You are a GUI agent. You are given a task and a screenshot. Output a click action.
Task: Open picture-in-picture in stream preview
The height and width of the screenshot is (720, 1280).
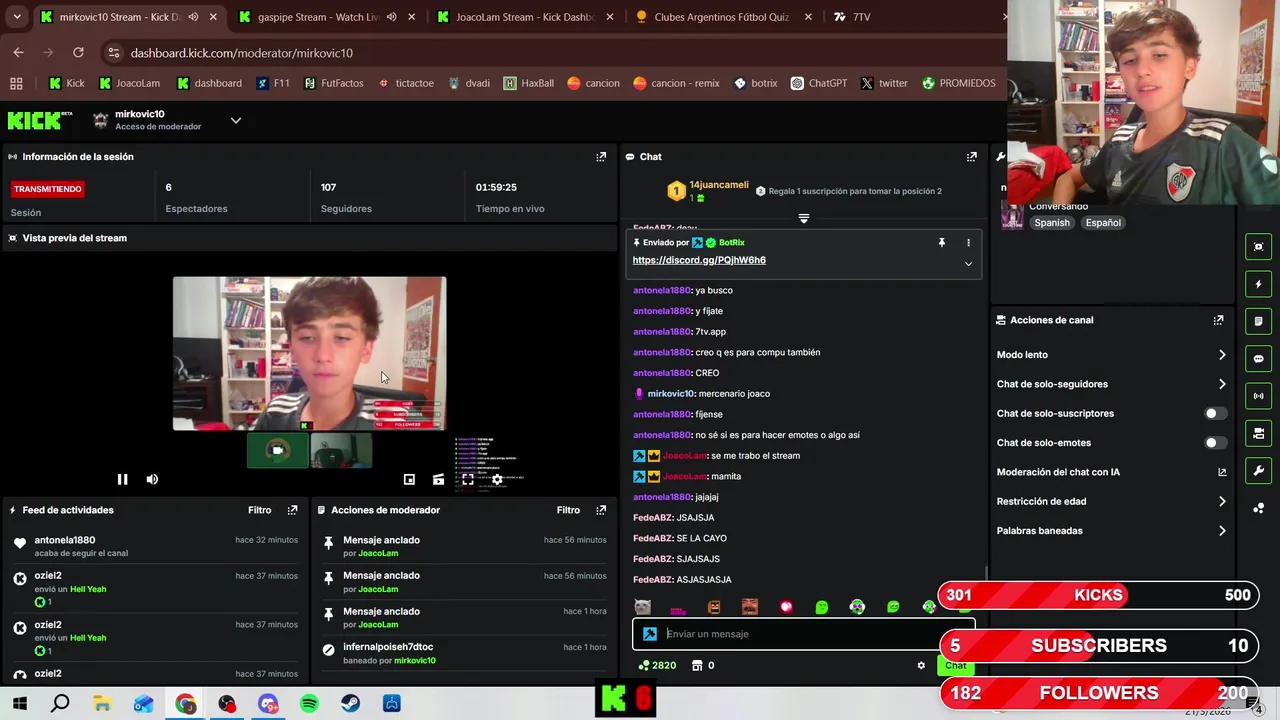(x=409, y=480)
